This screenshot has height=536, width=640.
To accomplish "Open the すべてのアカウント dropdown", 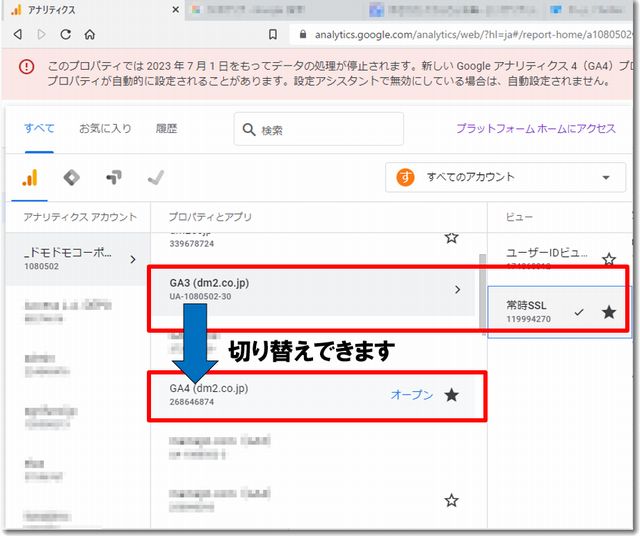I will [x=505, y=177].
